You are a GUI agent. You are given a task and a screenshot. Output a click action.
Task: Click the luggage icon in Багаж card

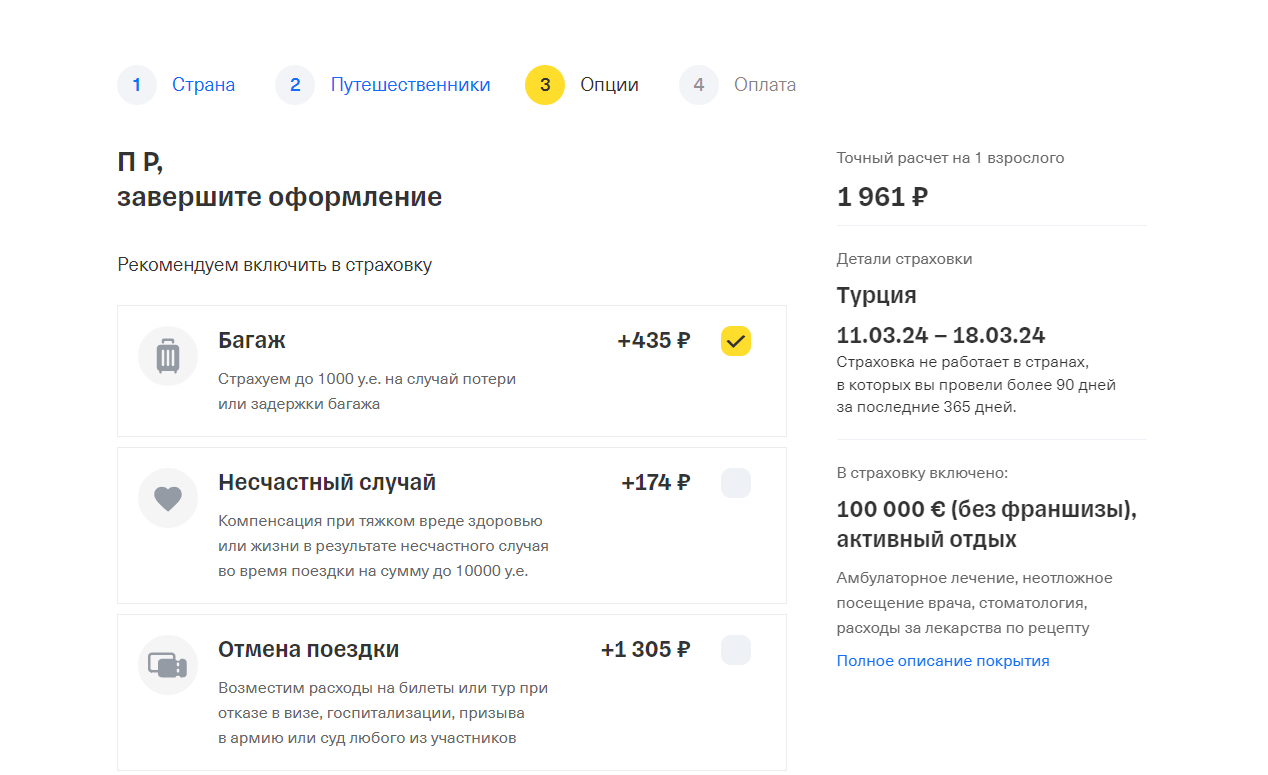point(168,356)
